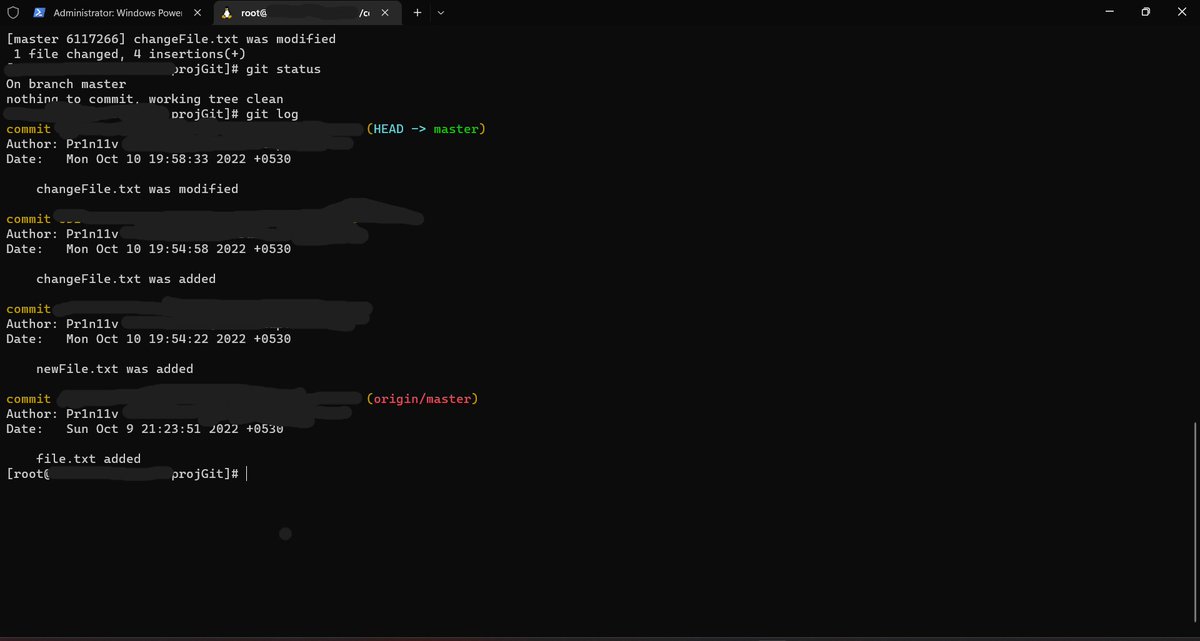Switch to Administrator: Windows PowerShell tab
Viewport: 1200px width, 641px height.
[117, 13]
